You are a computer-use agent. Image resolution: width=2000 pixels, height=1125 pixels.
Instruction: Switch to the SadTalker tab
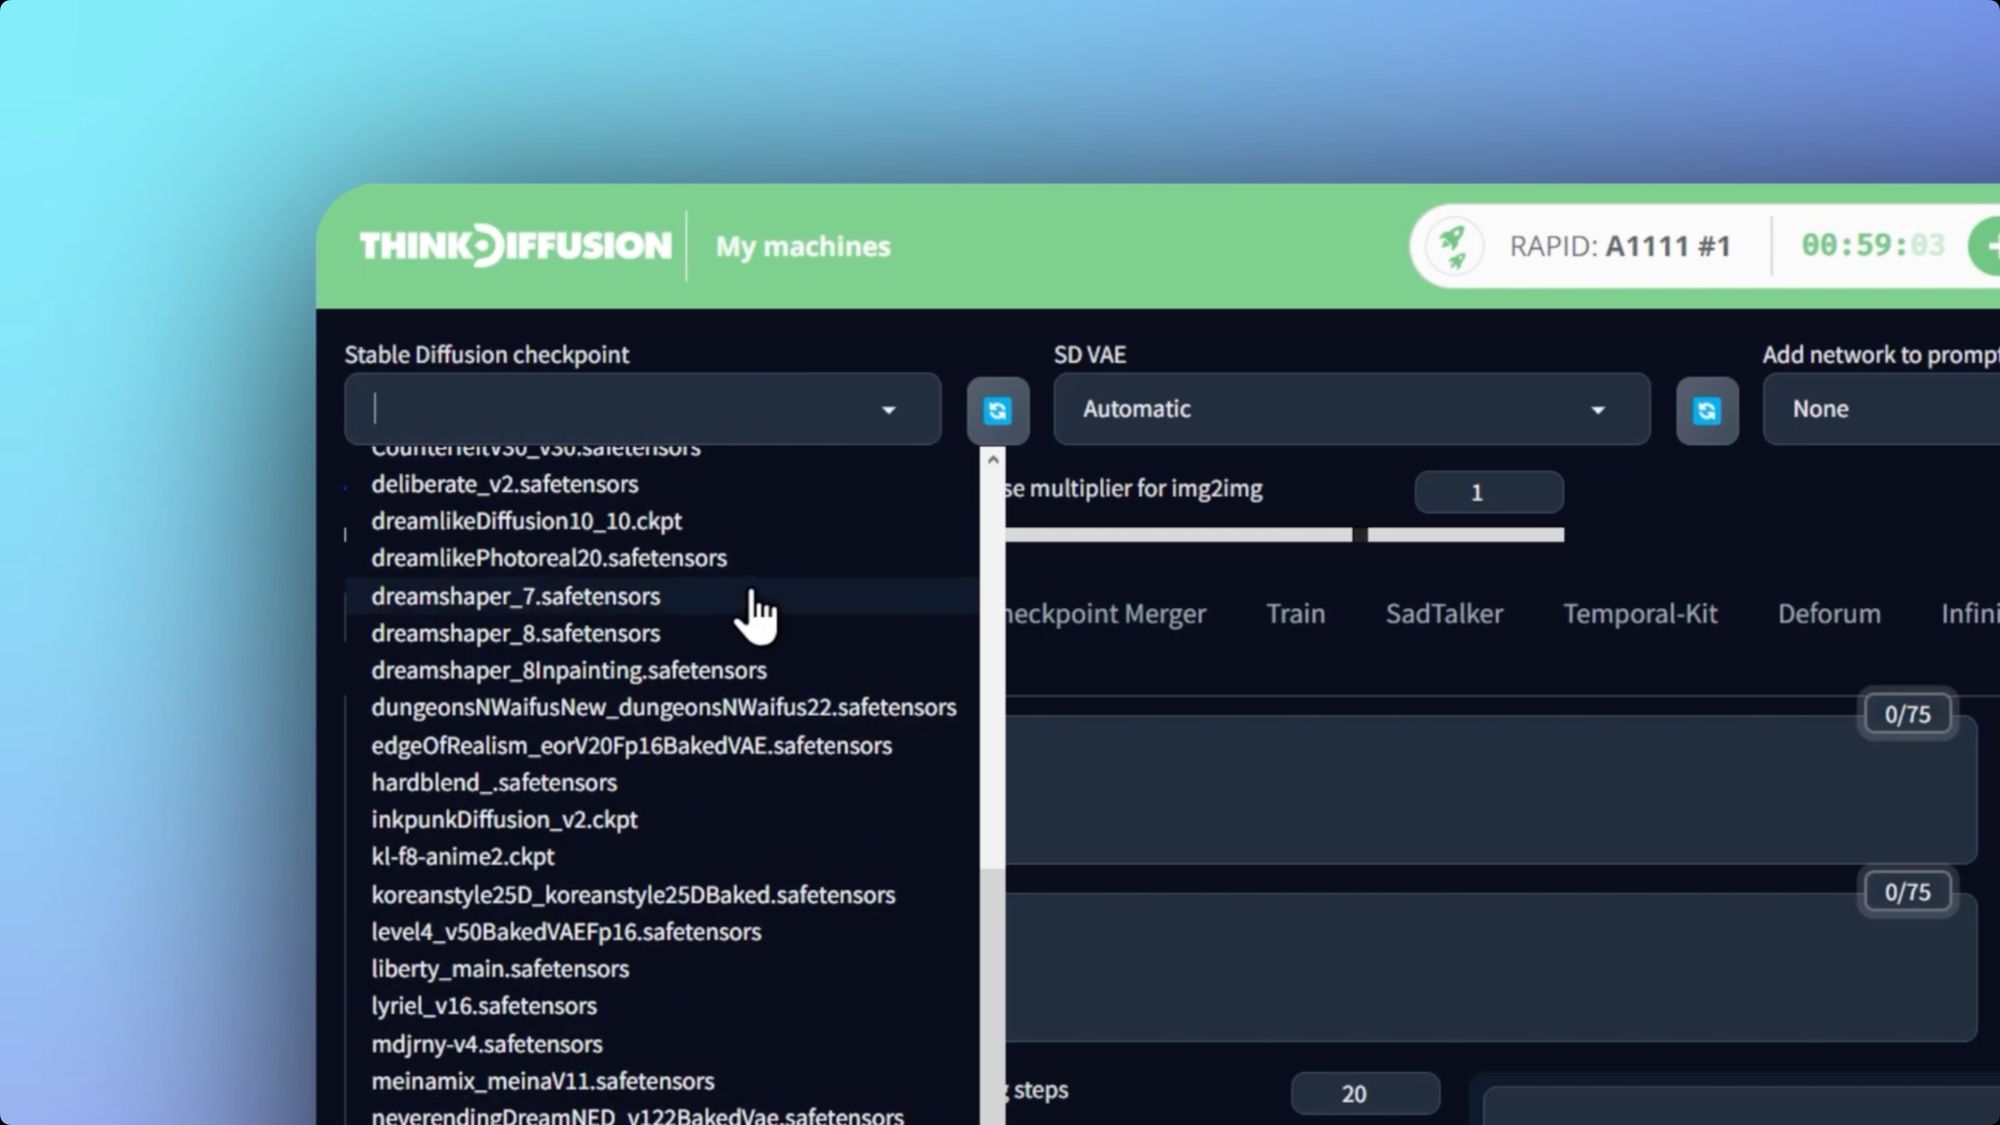(x=1443, y=613)
